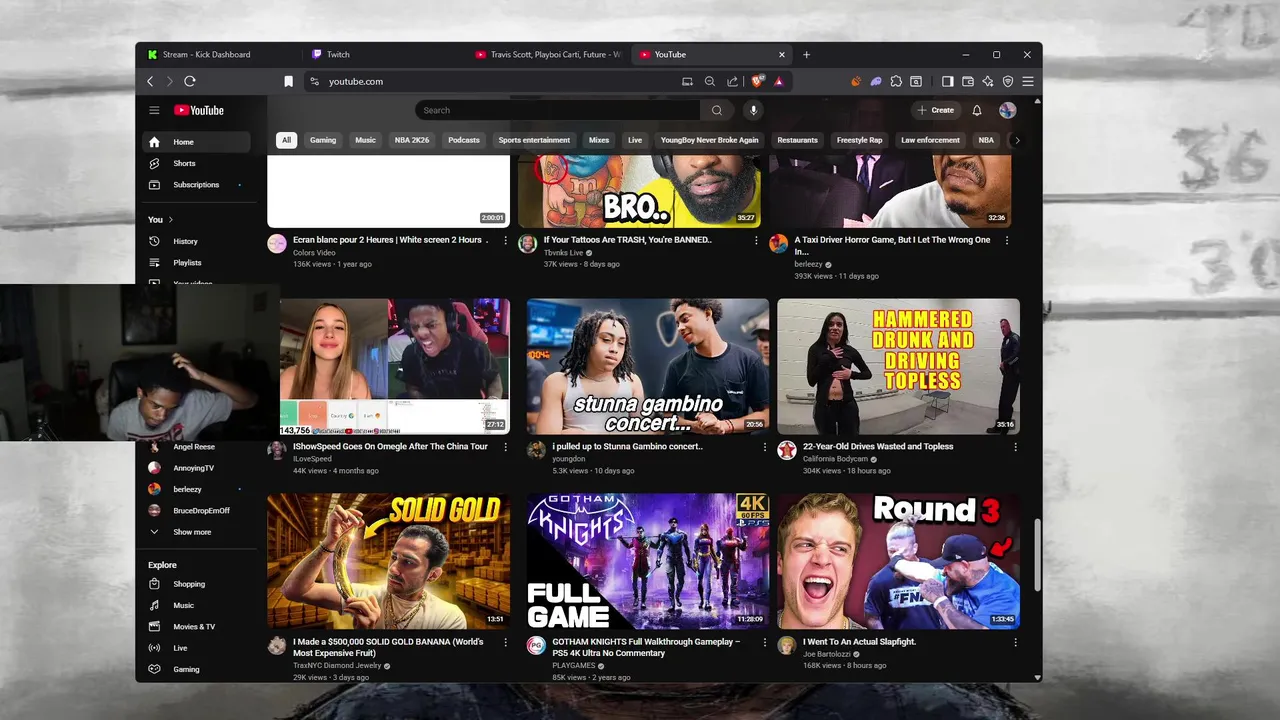Click the YouTube logo

pos(199,110)
